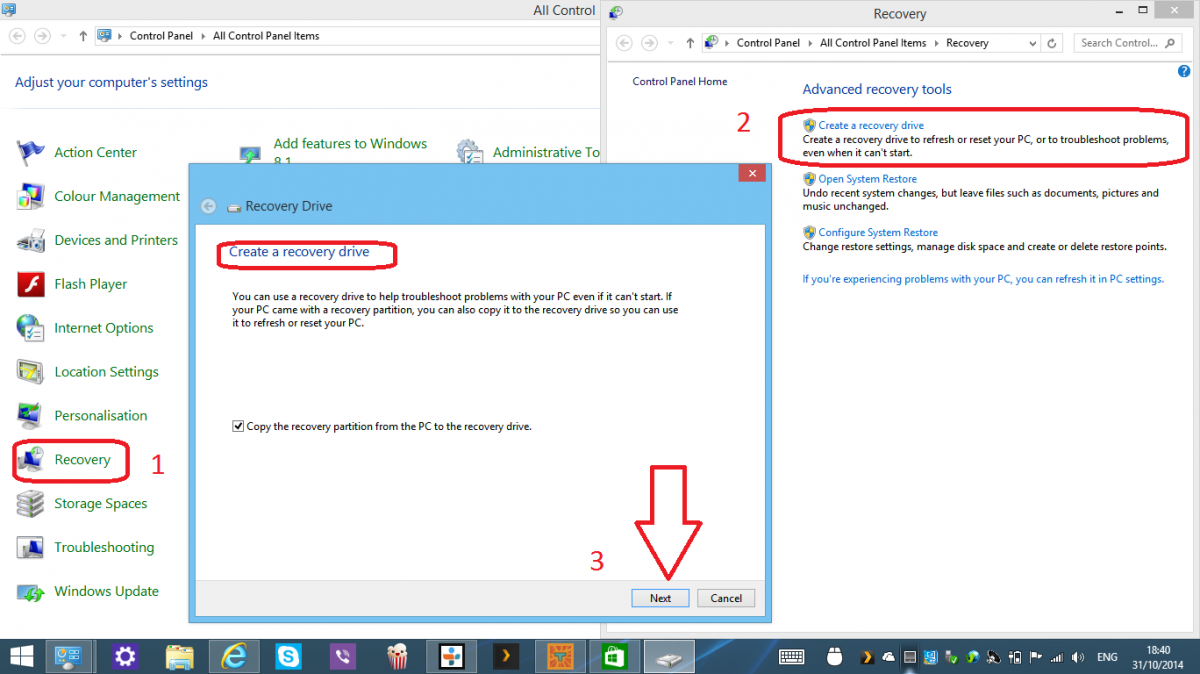
Task: Open Location Settings icon
Action: point(31,372)
